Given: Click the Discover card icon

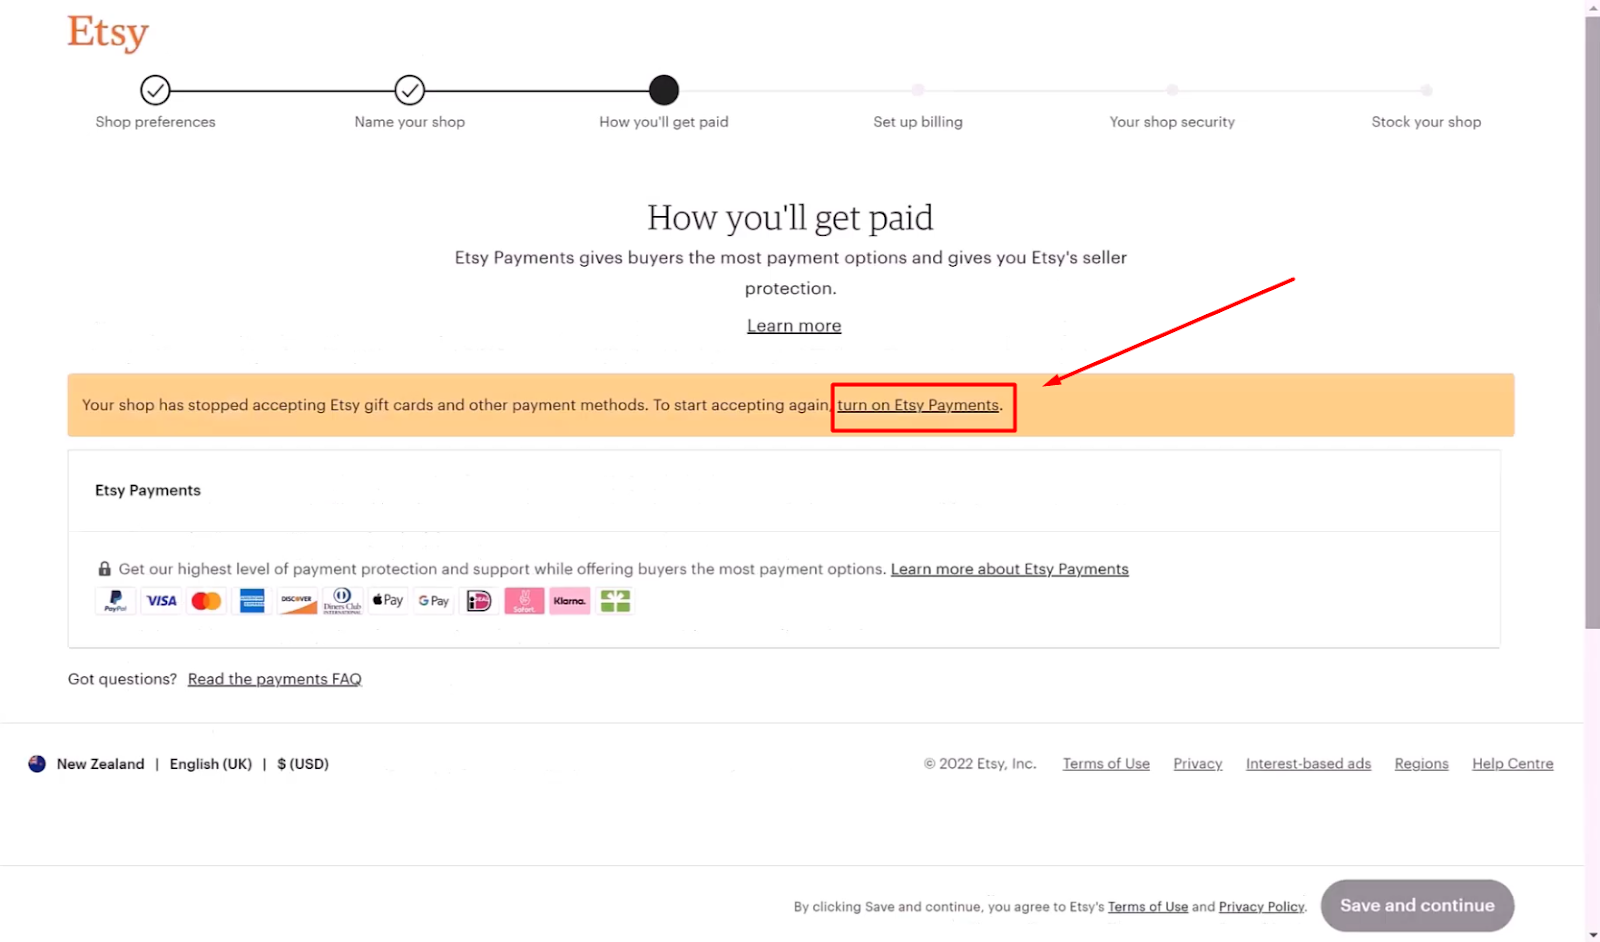Looking at the screenshot, I should point(297,601).
